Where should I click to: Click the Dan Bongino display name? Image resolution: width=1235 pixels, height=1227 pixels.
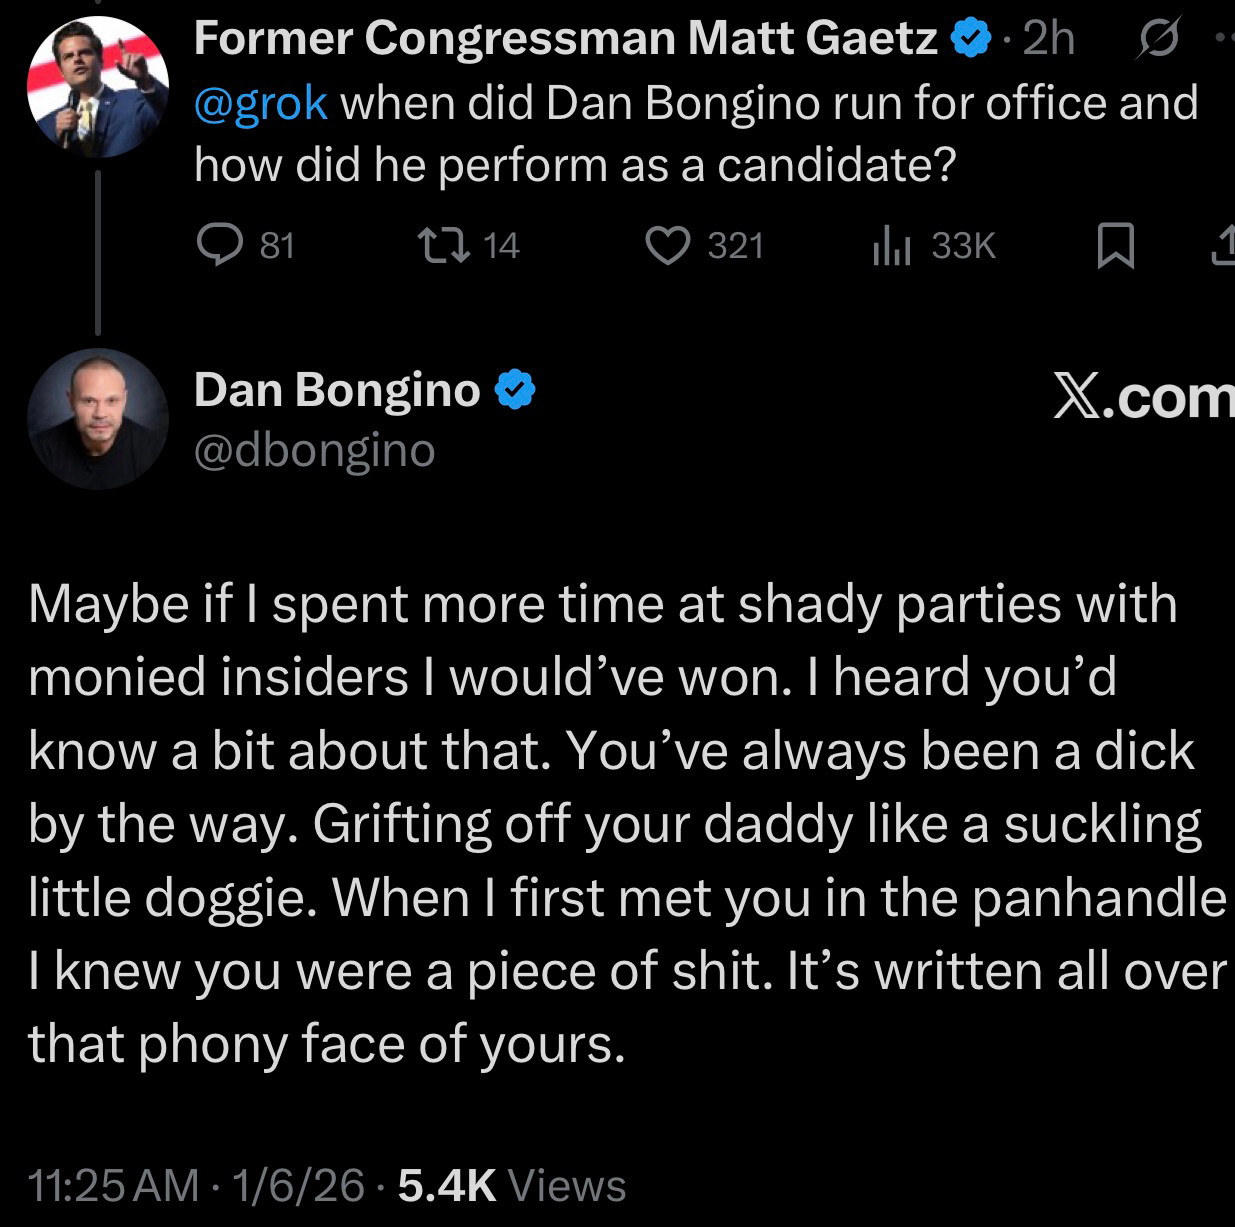tap(337, 390)
